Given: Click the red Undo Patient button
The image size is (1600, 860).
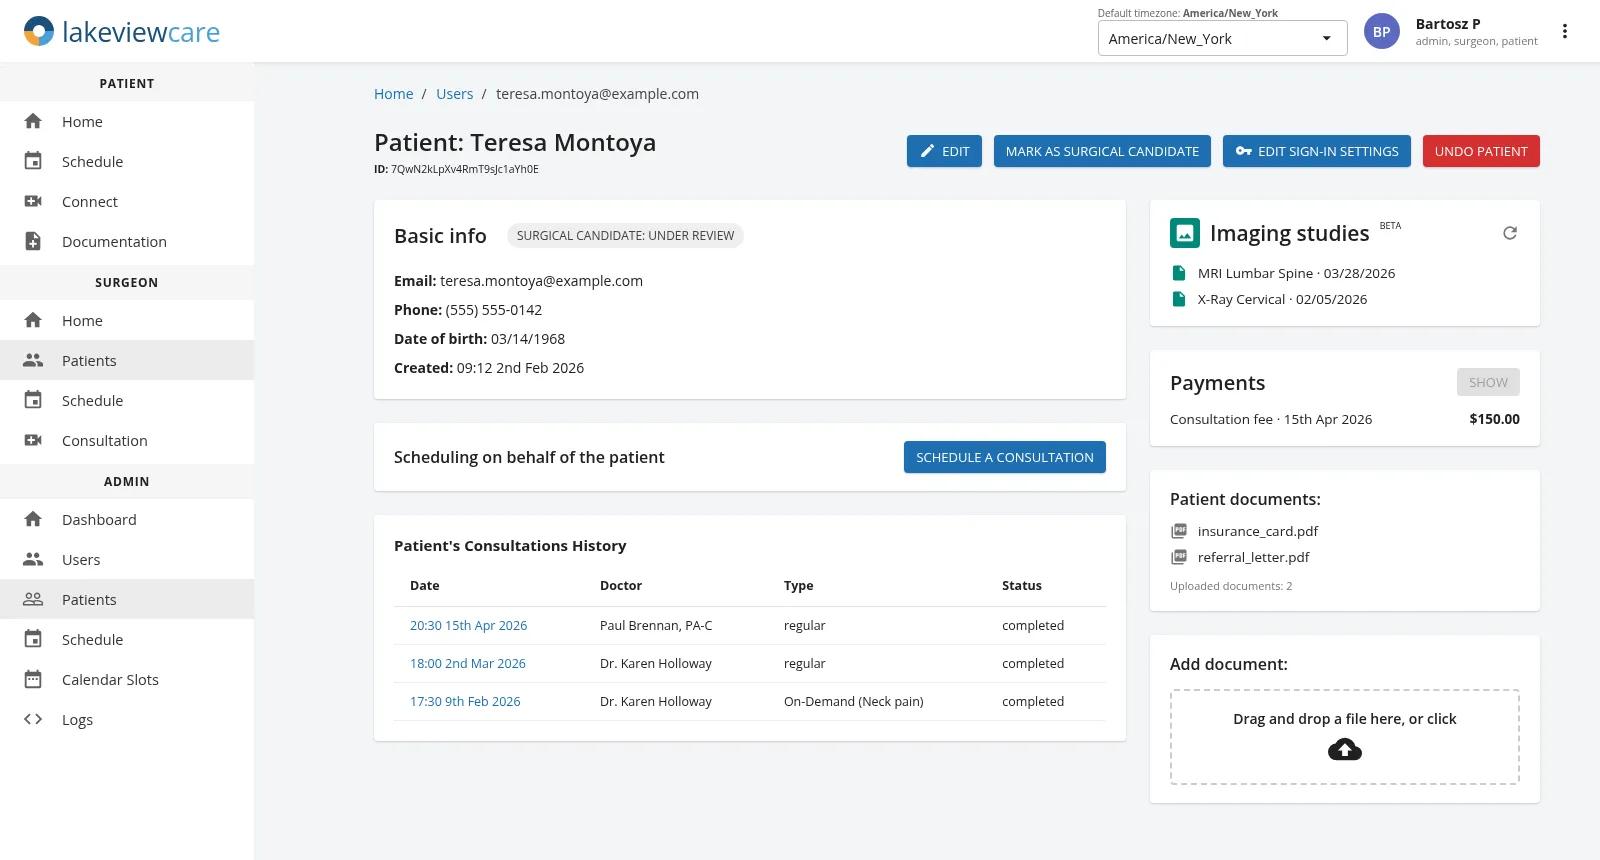Looking at the screenshot, I should coord(1481,151).
